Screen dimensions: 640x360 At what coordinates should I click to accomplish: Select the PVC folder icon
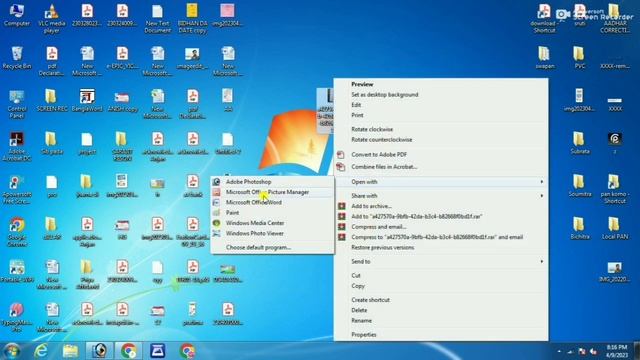[x=580, y=58]
